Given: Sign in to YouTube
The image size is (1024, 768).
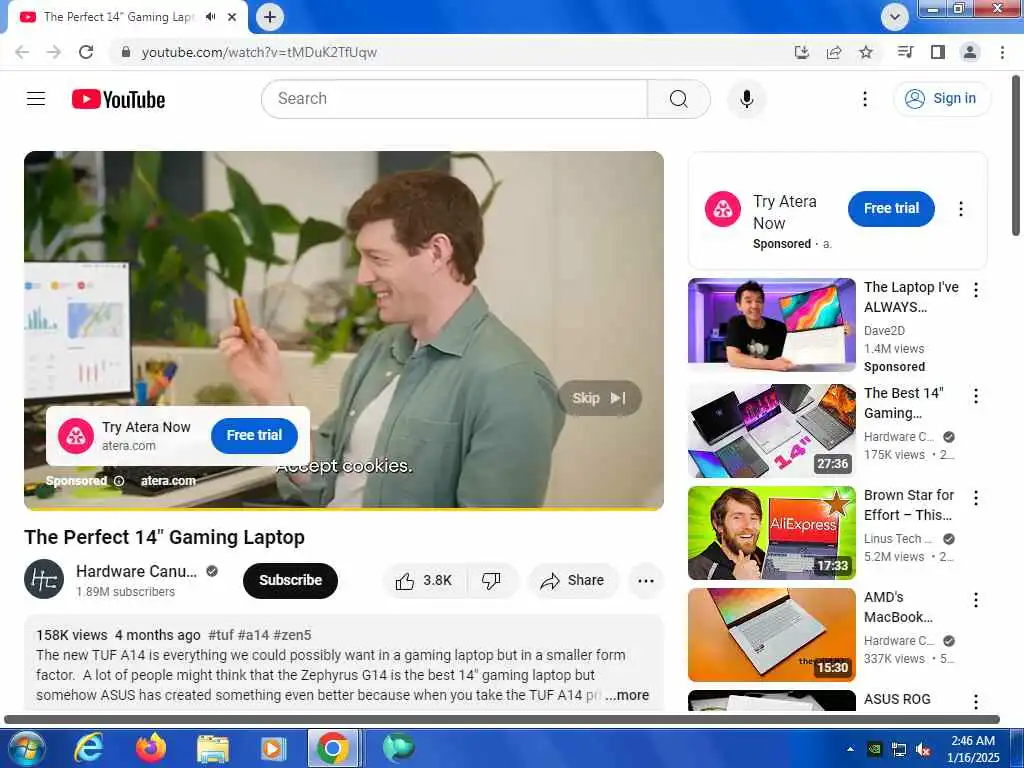Looking at the screenshot, I should 941,99.
